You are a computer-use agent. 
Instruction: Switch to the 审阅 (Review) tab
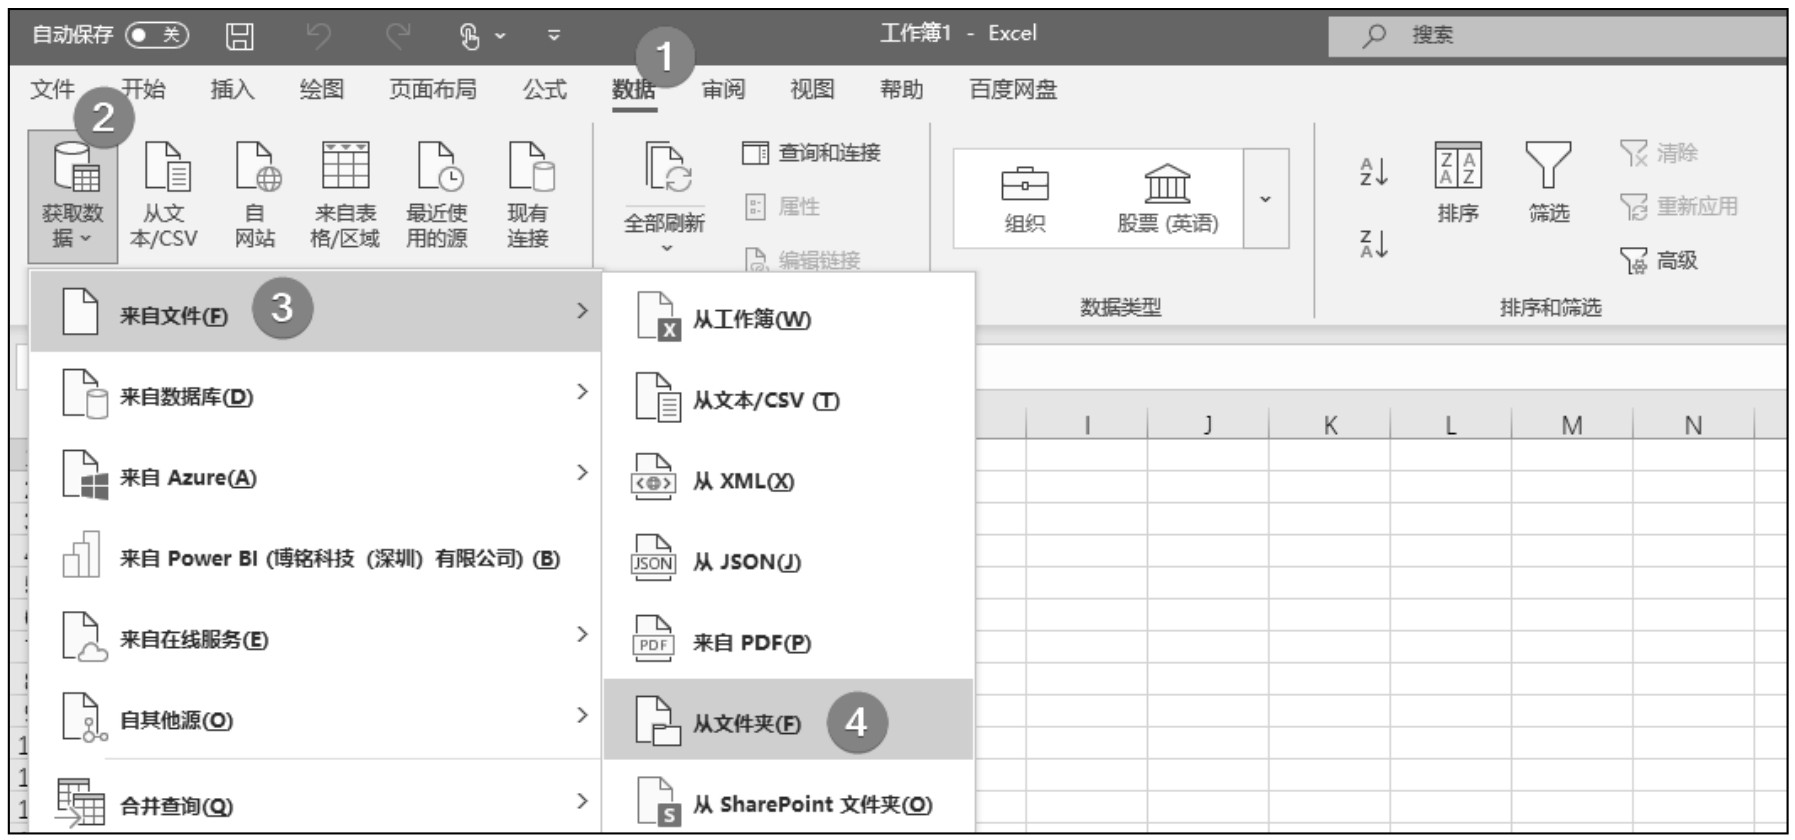click(723, 89)
